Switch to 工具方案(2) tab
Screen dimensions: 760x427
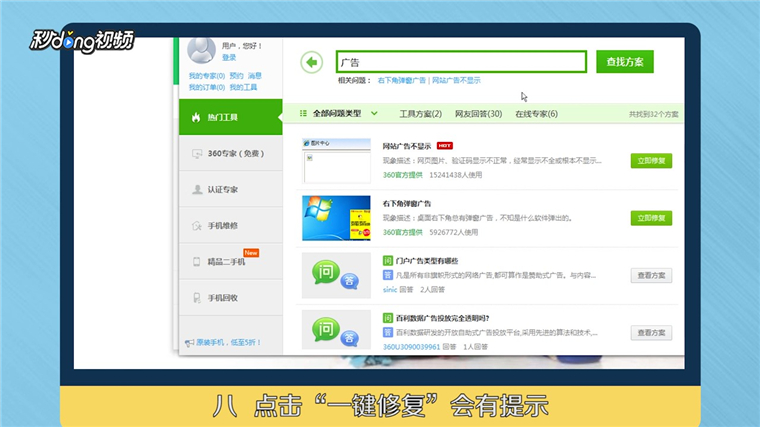point(420,114)
